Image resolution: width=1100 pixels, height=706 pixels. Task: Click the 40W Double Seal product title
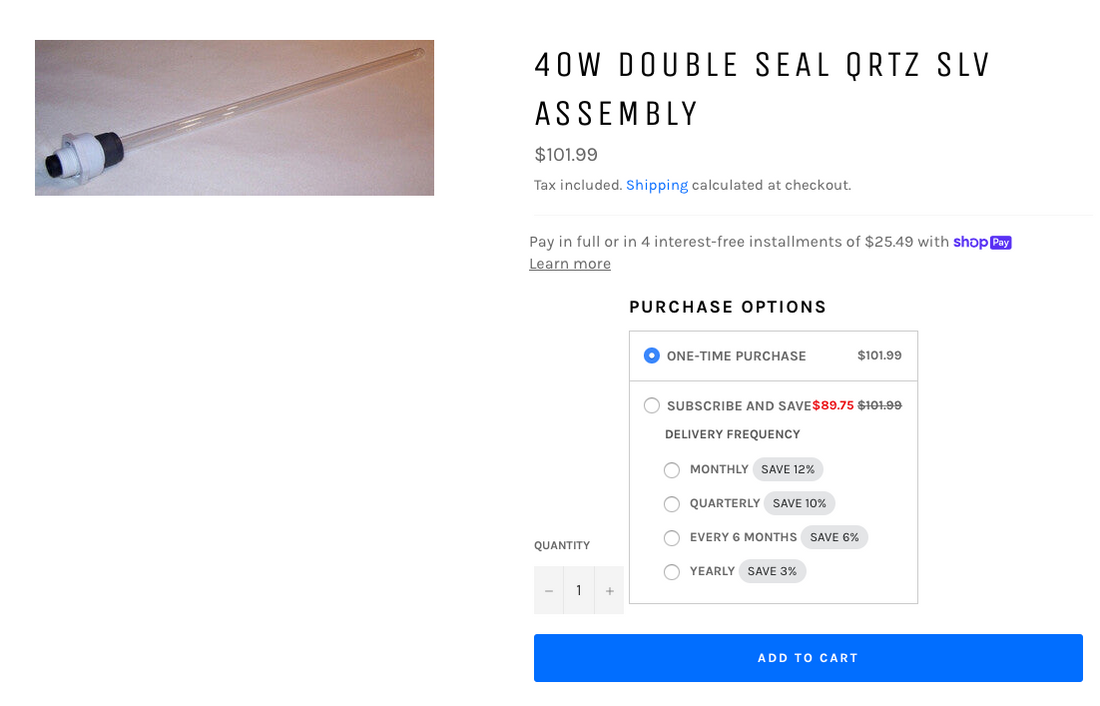(x=762, y=88)
